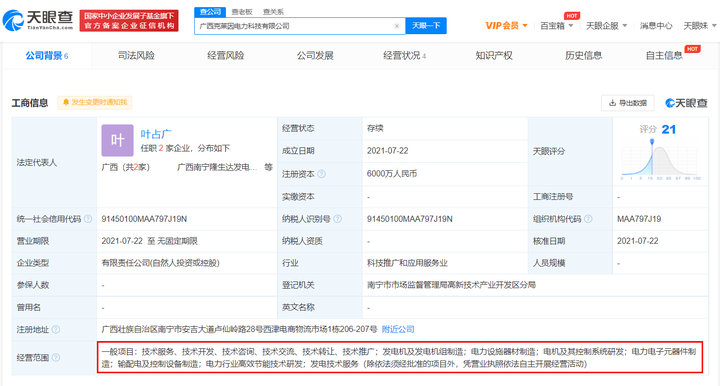This screenshot has width=720, height=386.
Task: Click the organization code MAA797J19 value
Action: pos(639,219)
